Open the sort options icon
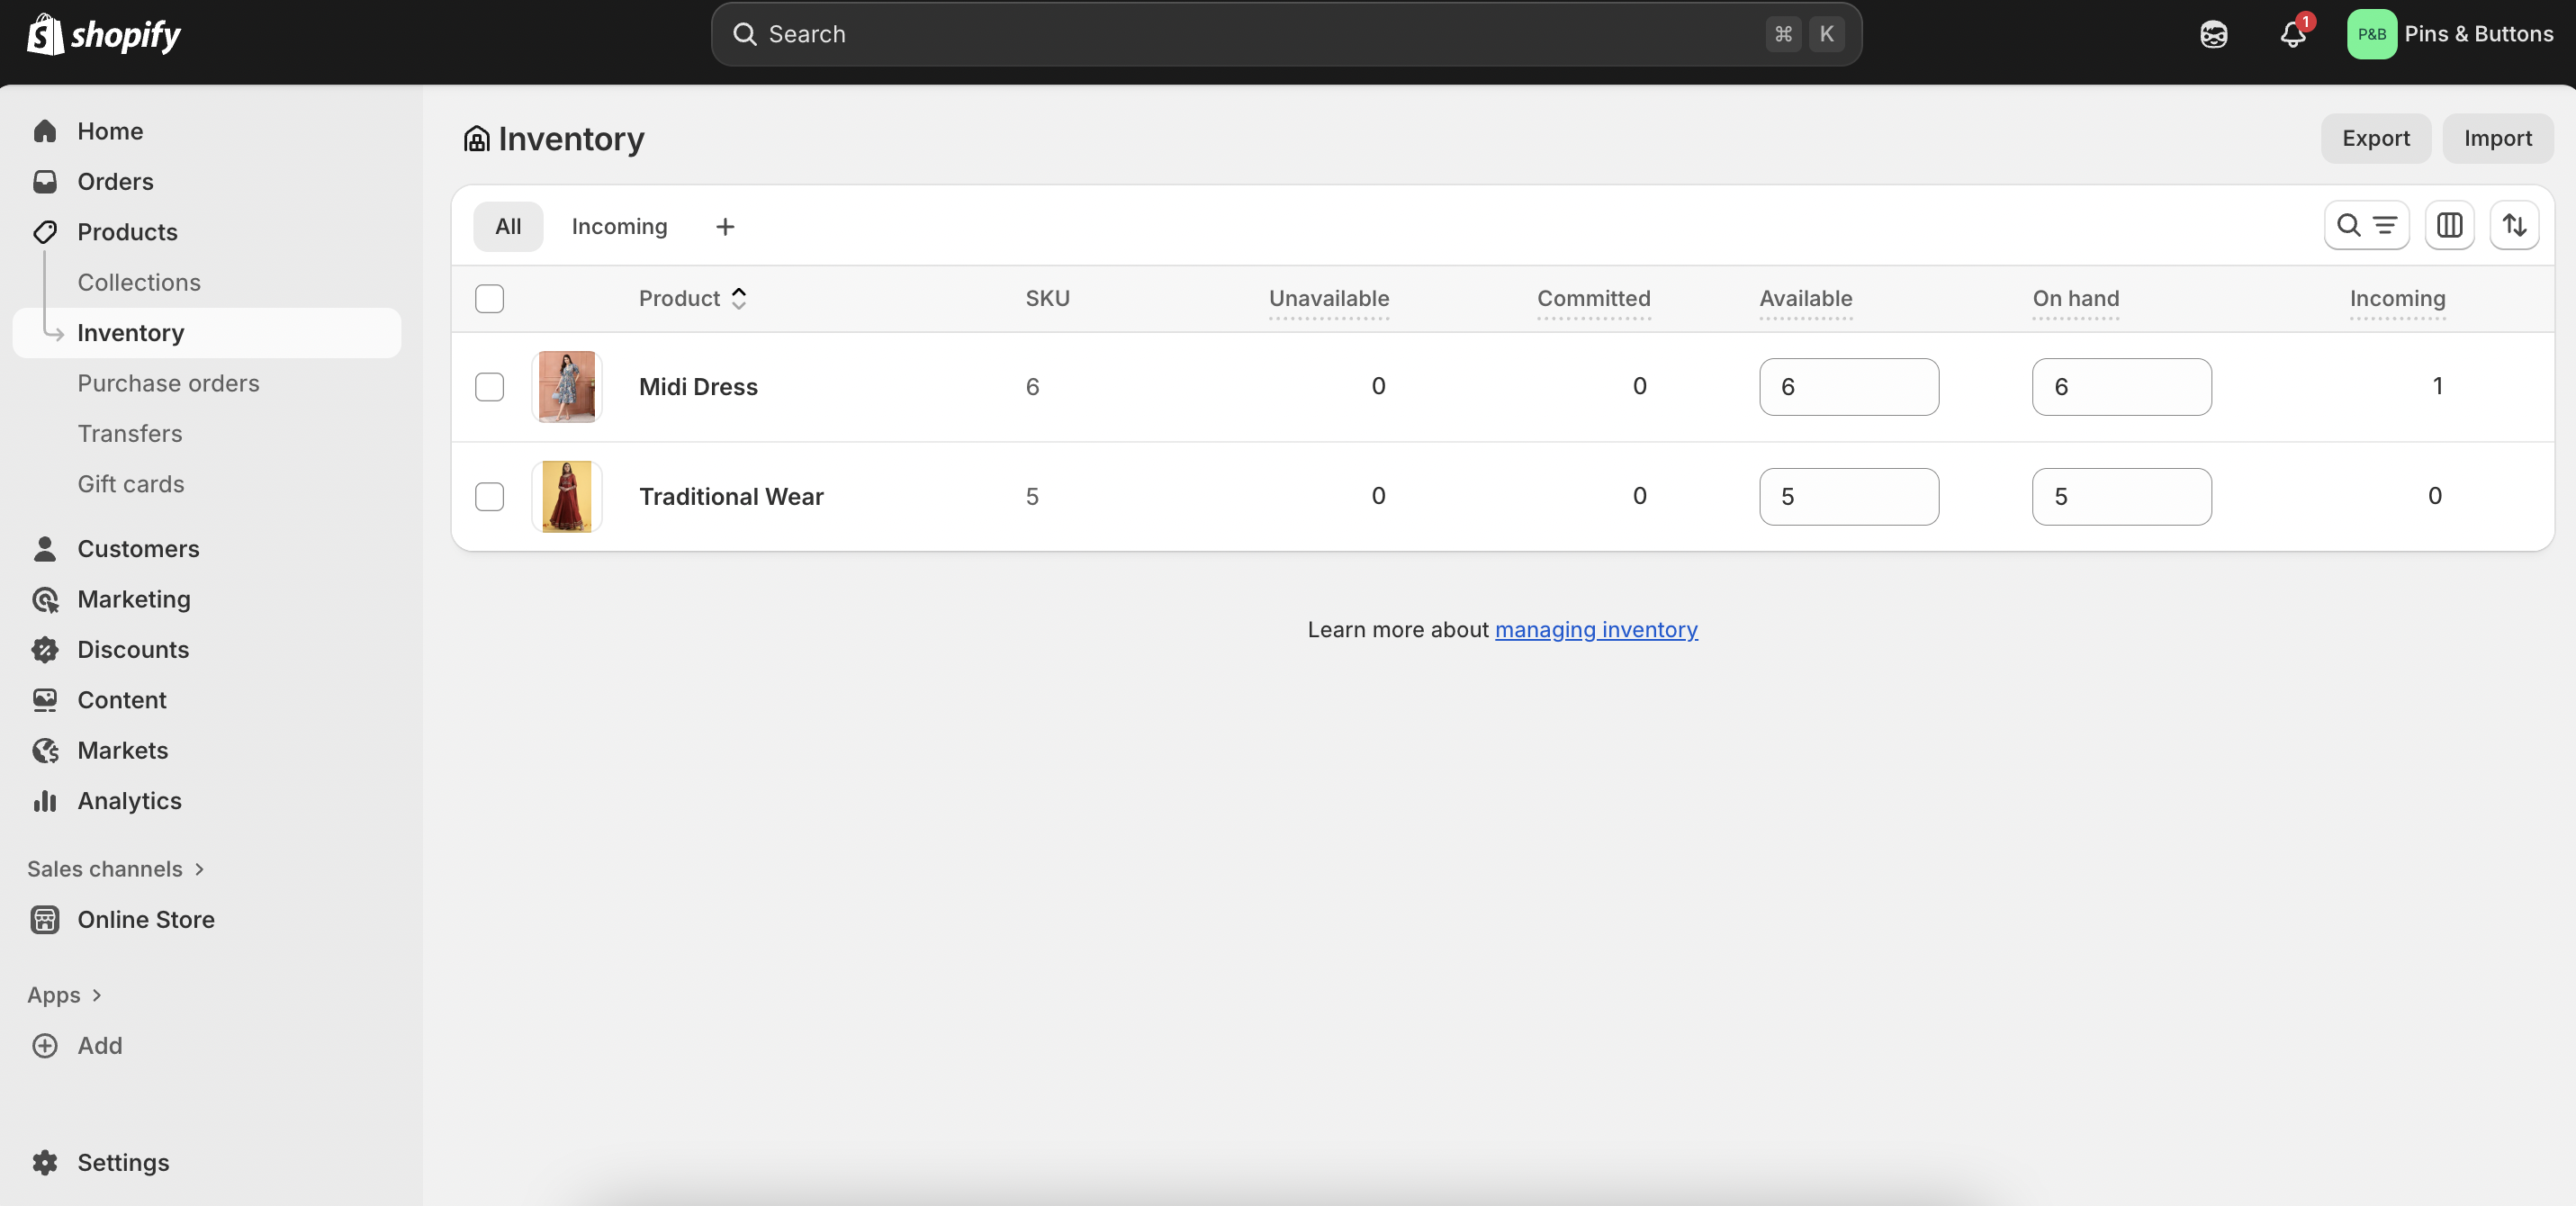 [2514, 226]
